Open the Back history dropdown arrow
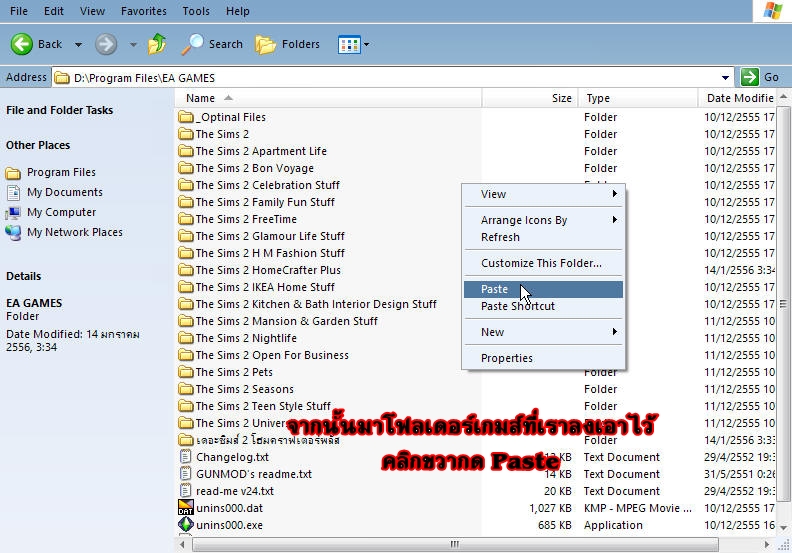792x553 pixels. [78, 44]
